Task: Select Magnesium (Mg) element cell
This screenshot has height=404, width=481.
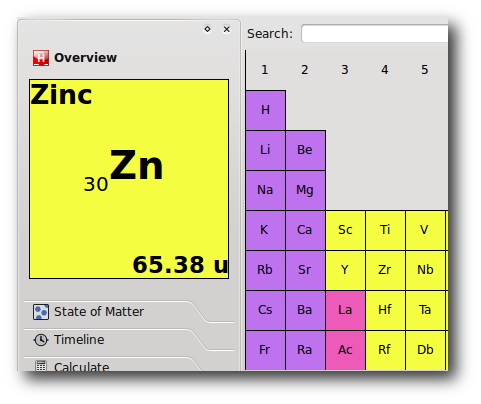Action: point(305,190)
